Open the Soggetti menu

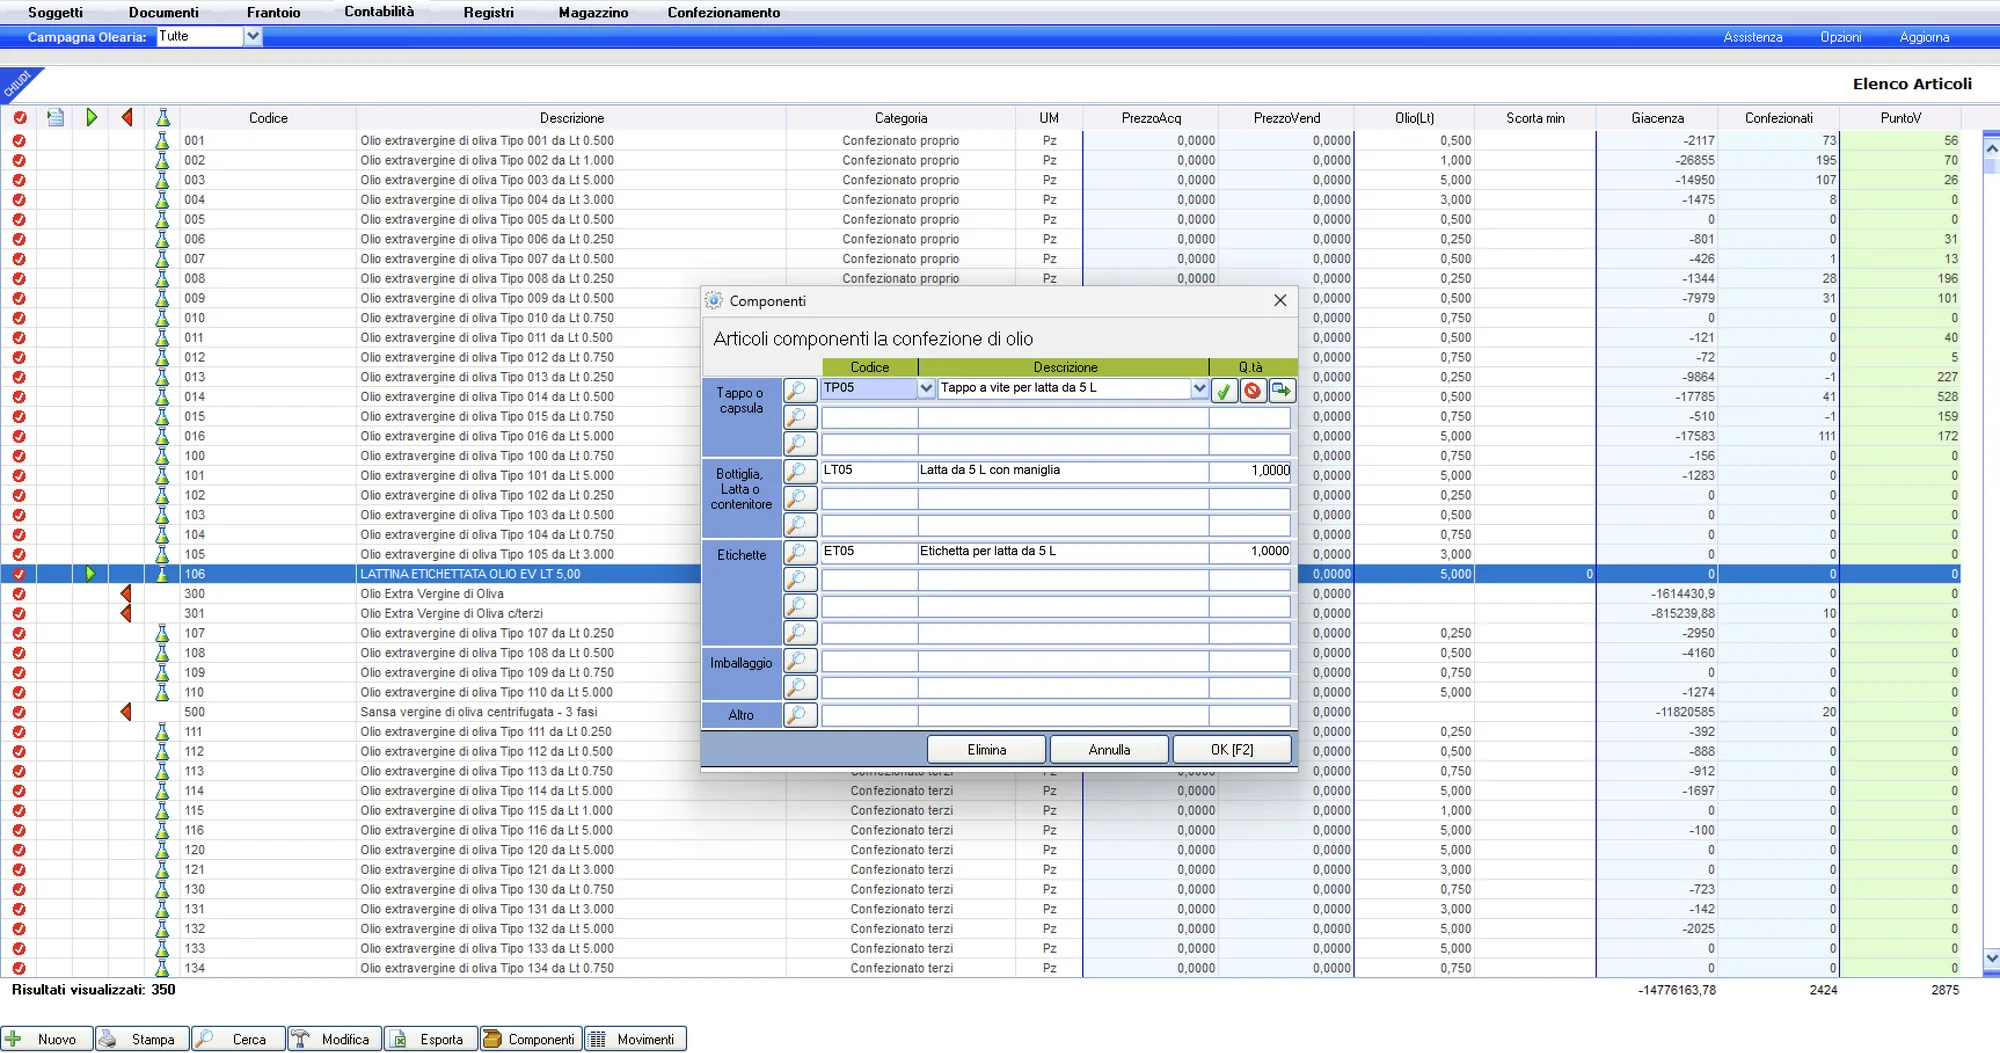point(55,13)
